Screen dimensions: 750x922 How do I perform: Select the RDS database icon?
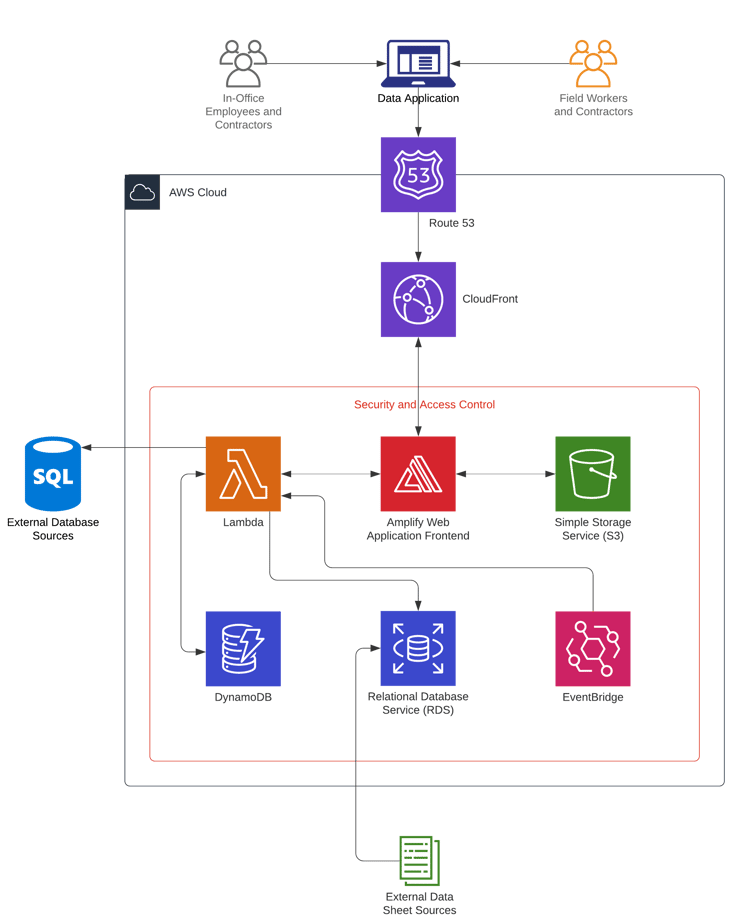coord(418,648)
